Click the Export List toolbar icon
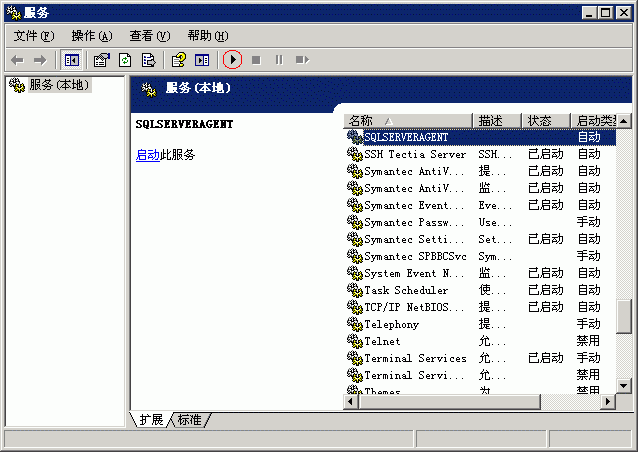638x452 pixels. (149, 60)
